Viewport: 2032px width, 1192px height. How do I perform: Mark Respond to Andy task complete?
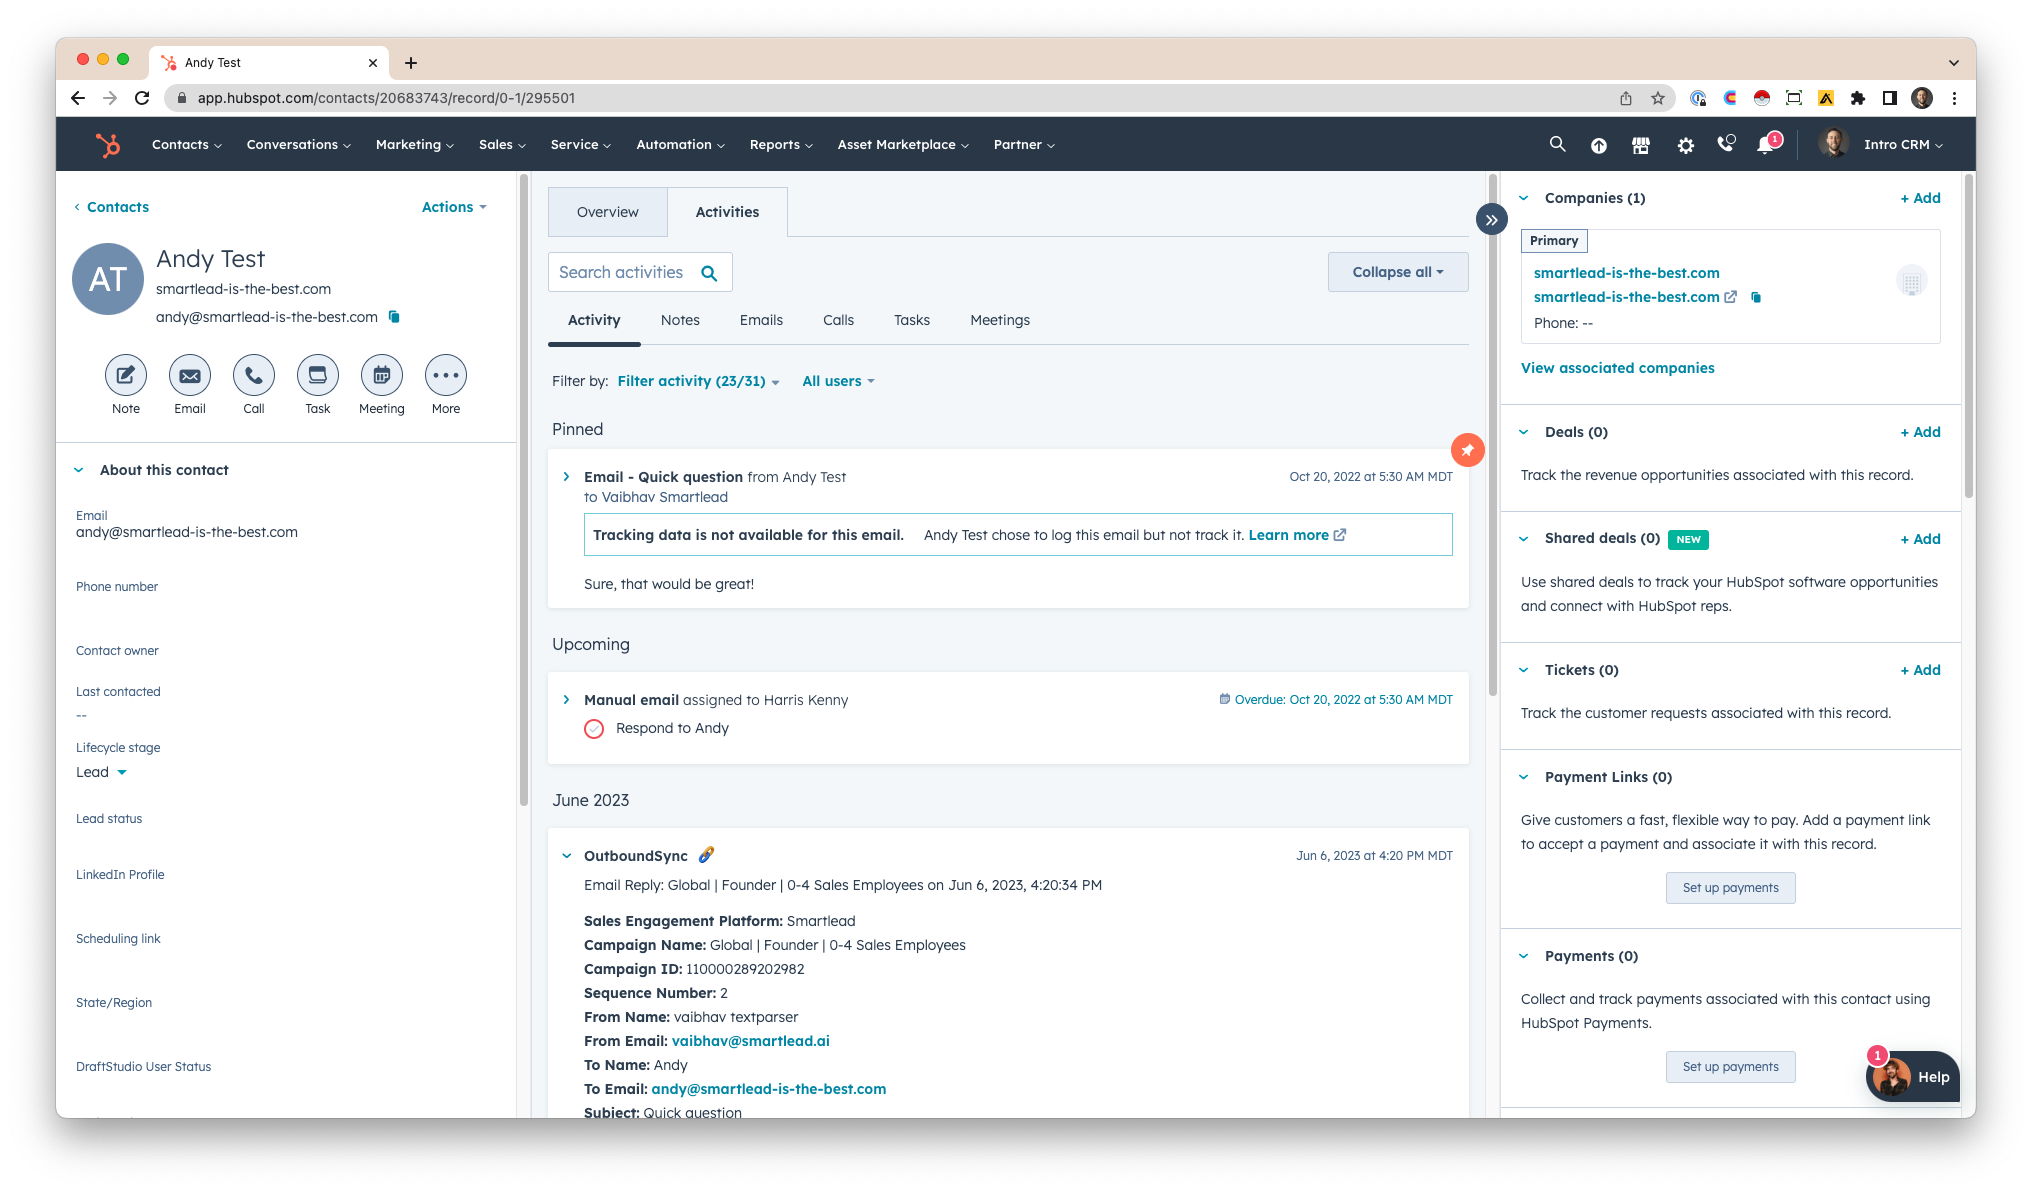coord(595,728)
